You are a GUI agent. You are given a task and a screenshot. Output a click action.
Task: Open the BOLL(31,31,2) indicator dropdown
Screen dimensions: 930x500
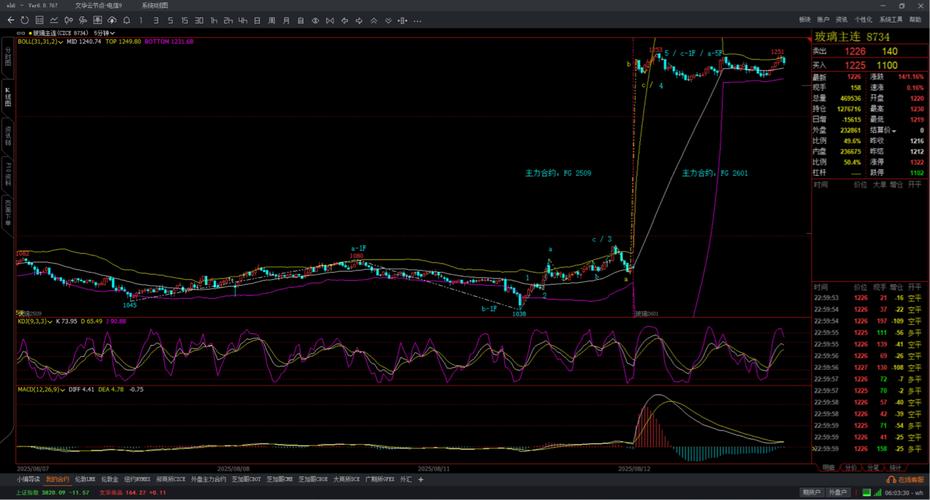pyautogui.click(x=62, y=41)
